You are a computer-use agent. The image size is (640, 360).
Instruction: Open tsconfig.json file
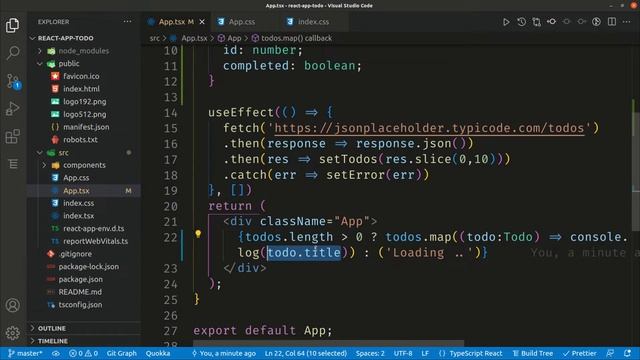point(84,305)
